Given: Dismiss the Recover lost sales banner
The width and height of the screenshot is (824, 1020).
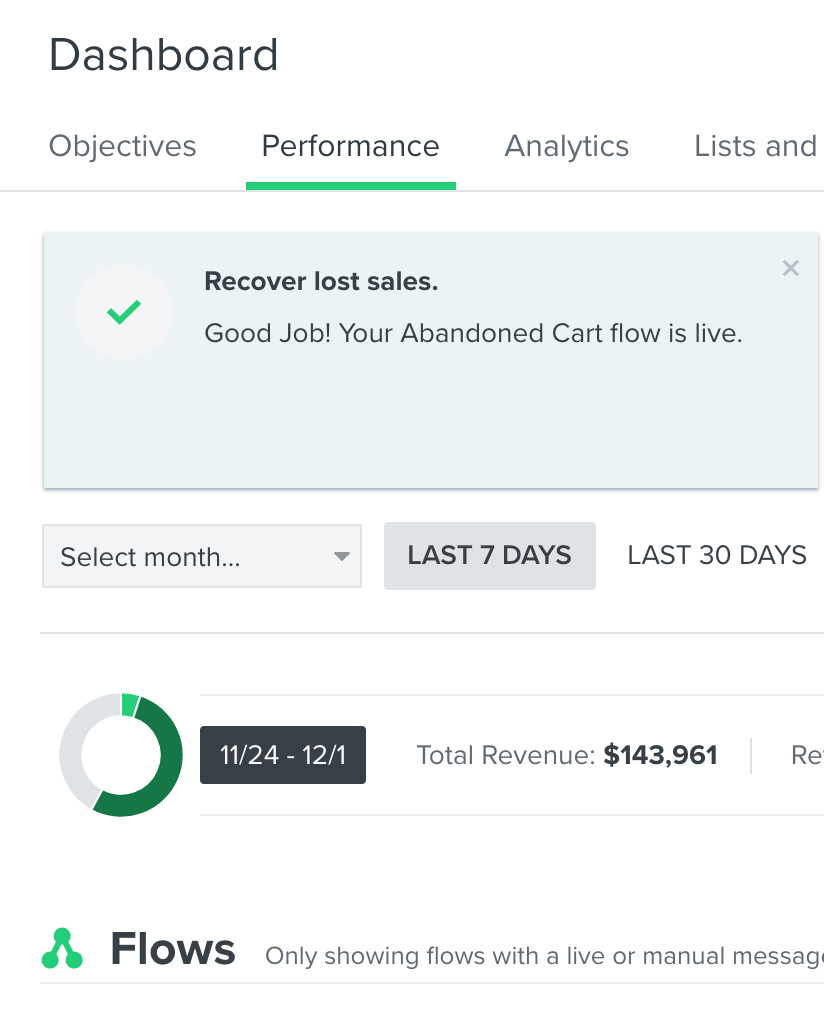Looking at the screenshot, I should pyautogui.click(x=790, y=268).
